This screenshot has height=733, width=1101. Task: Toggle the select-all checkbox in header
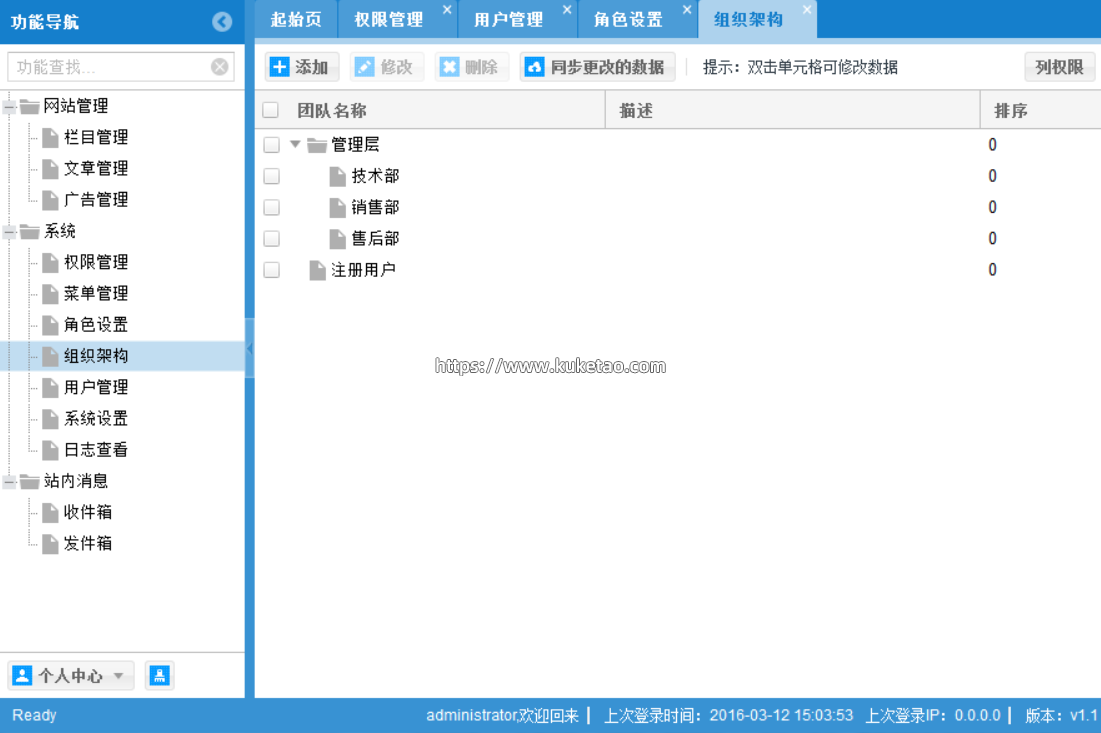(x=271, y=111)
